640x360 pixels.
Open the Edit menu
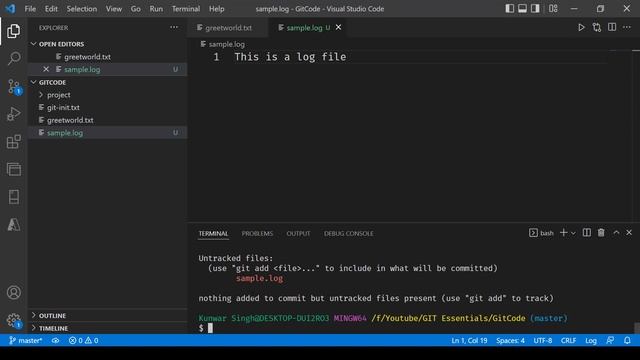pyautogui.click(x=51, y=9)
